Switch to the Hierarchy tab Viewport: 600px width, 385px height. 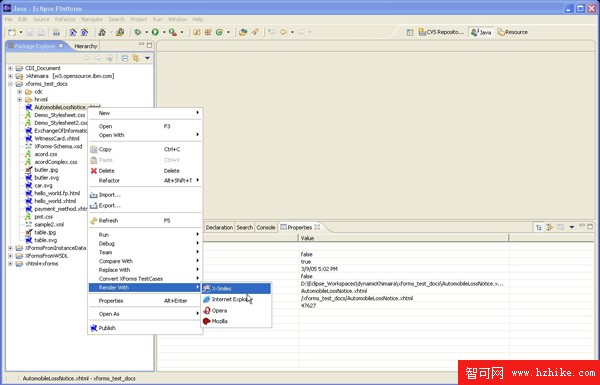pyautogui.click(x=86, y=46)
